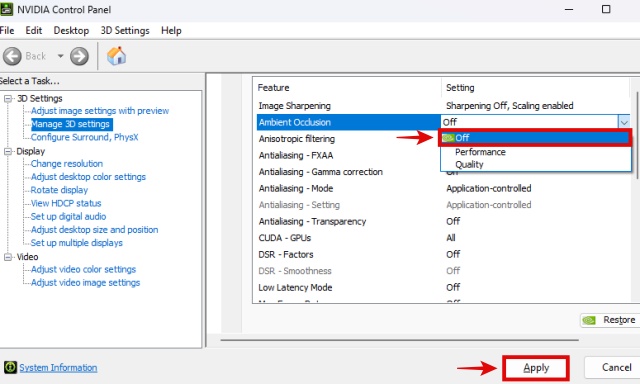The image size is (640, 384).
Task: Open Adjust video color settings task
Action: pos(84,269)
